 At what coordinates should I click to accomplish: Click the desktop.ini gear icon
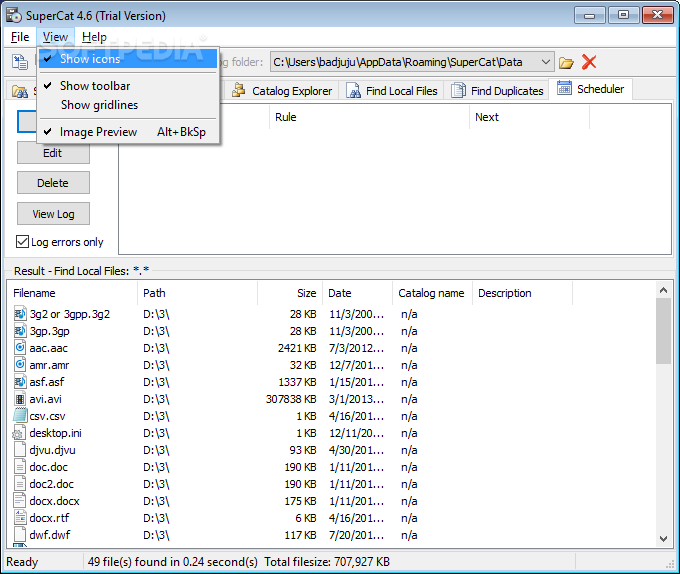(19, 433)
